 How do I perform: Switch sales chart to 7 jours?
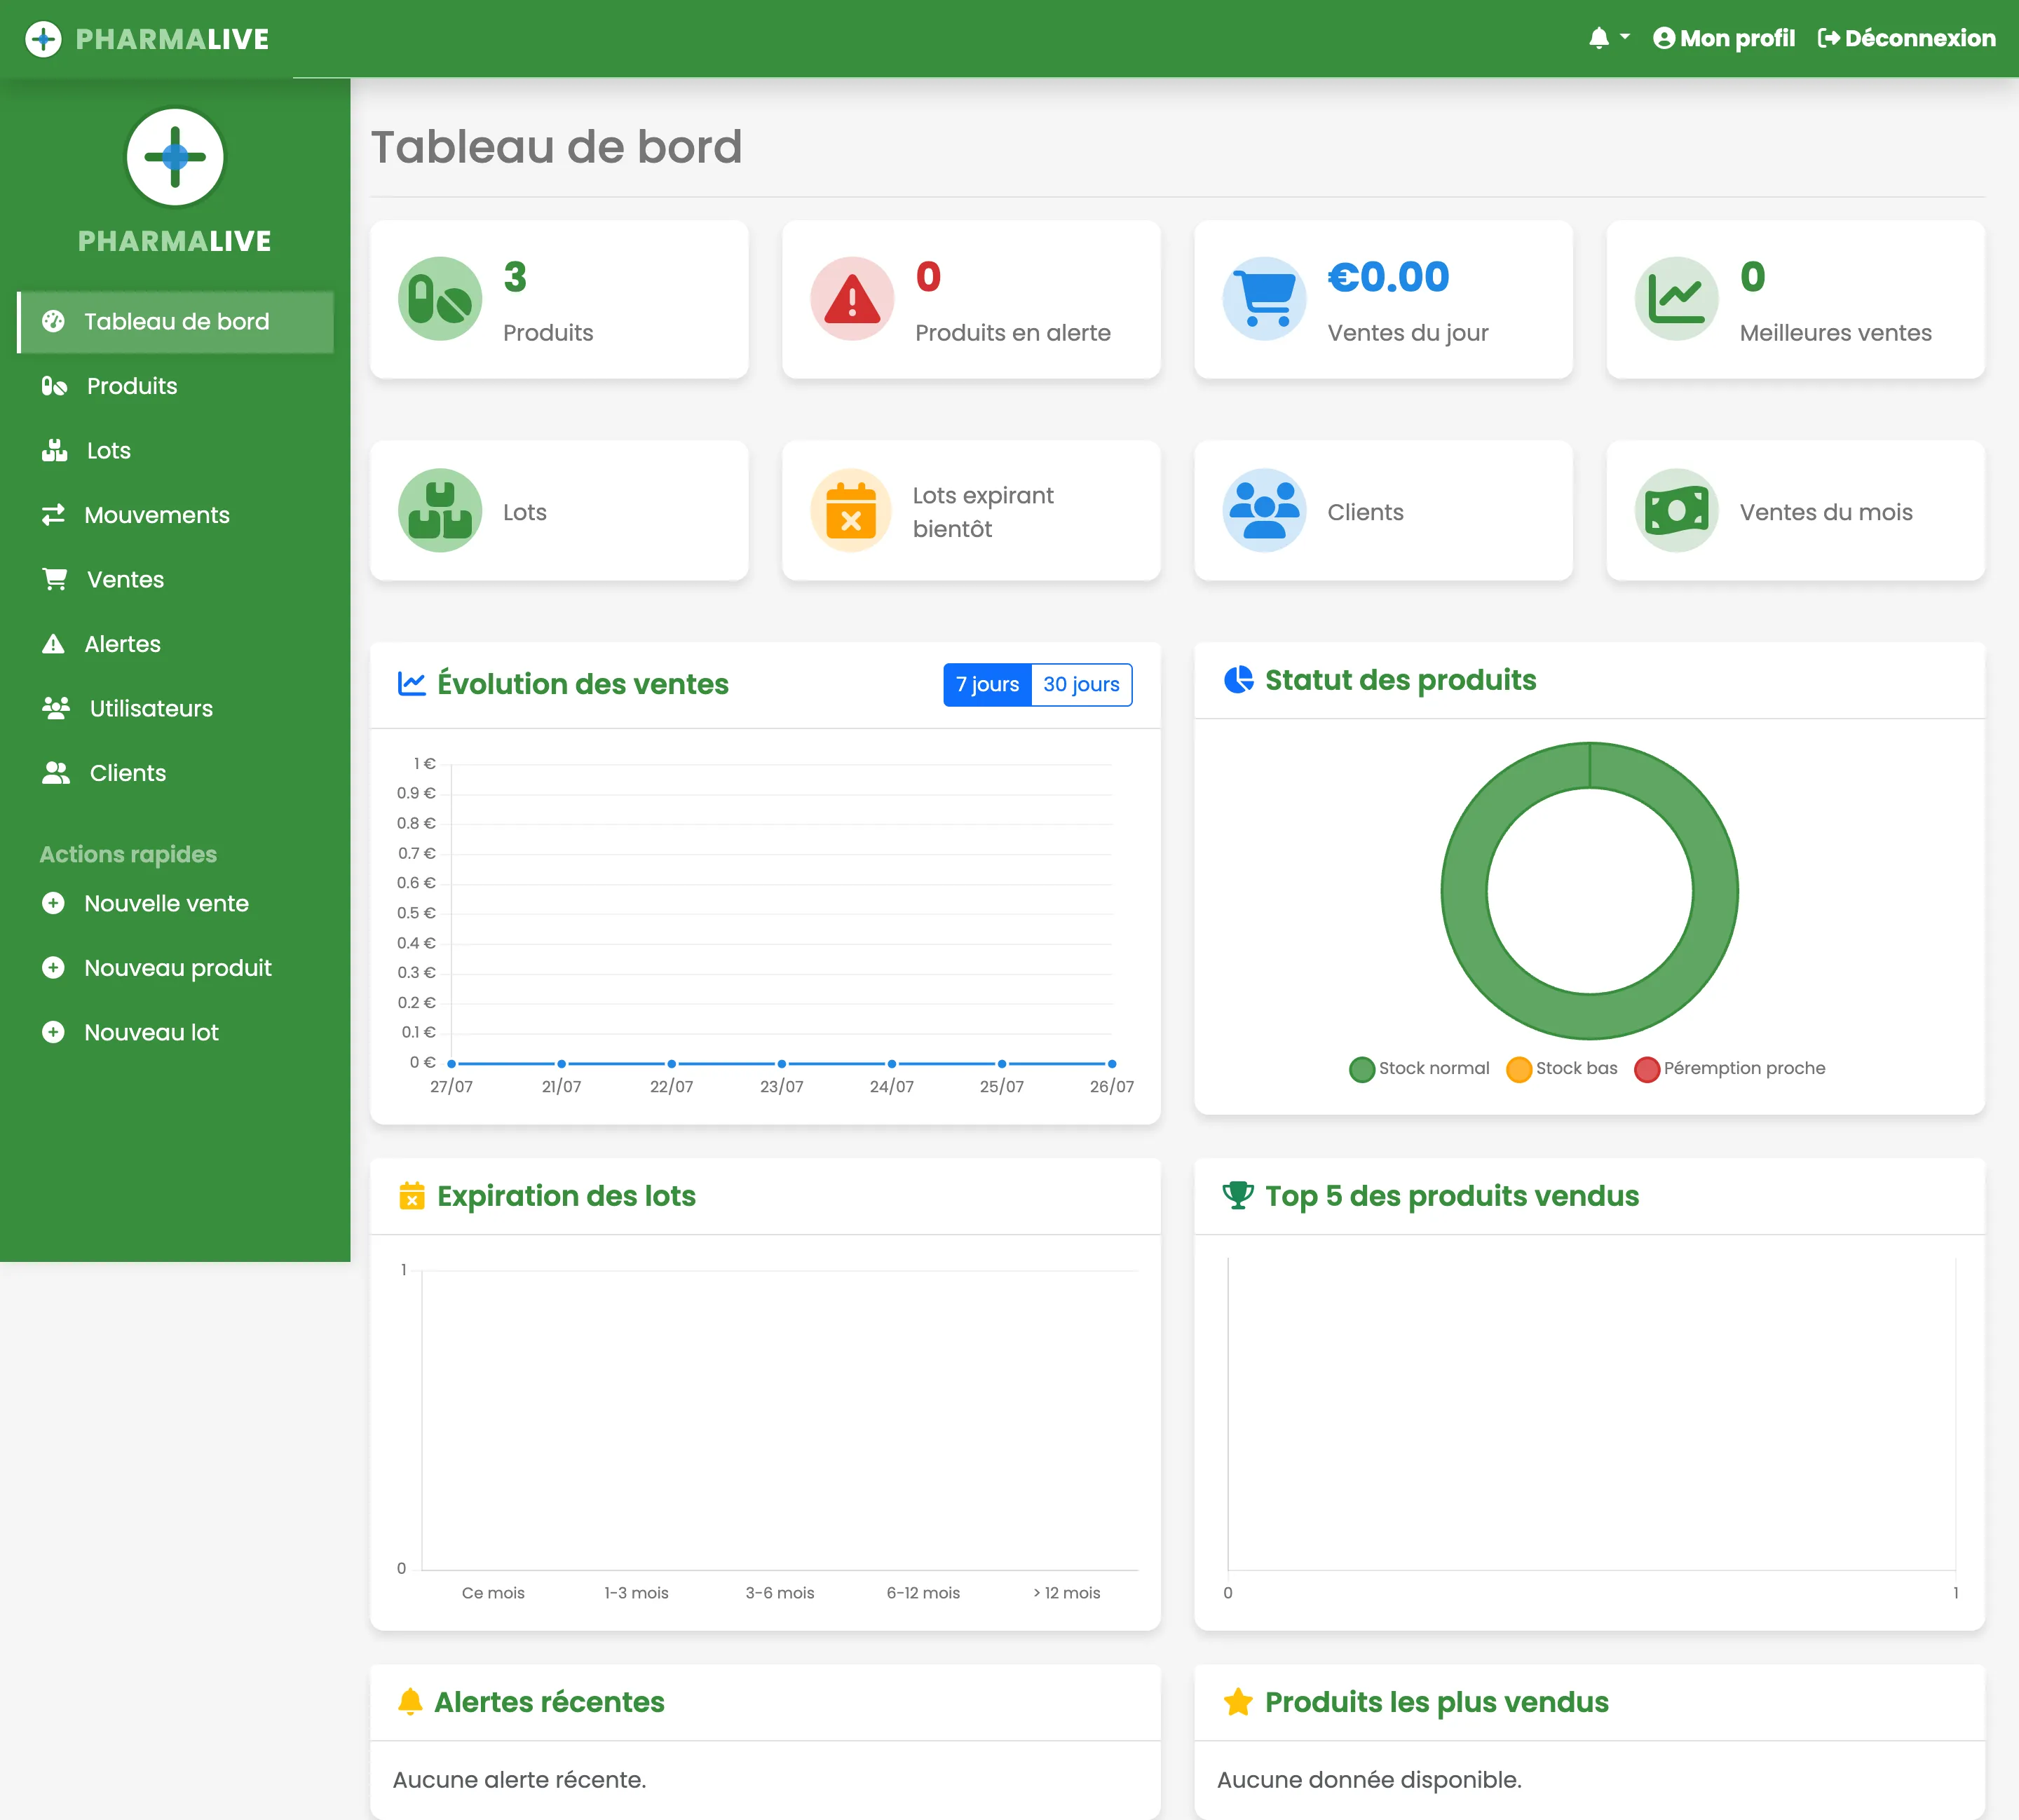pyautogui.click(x=987, y=685)
